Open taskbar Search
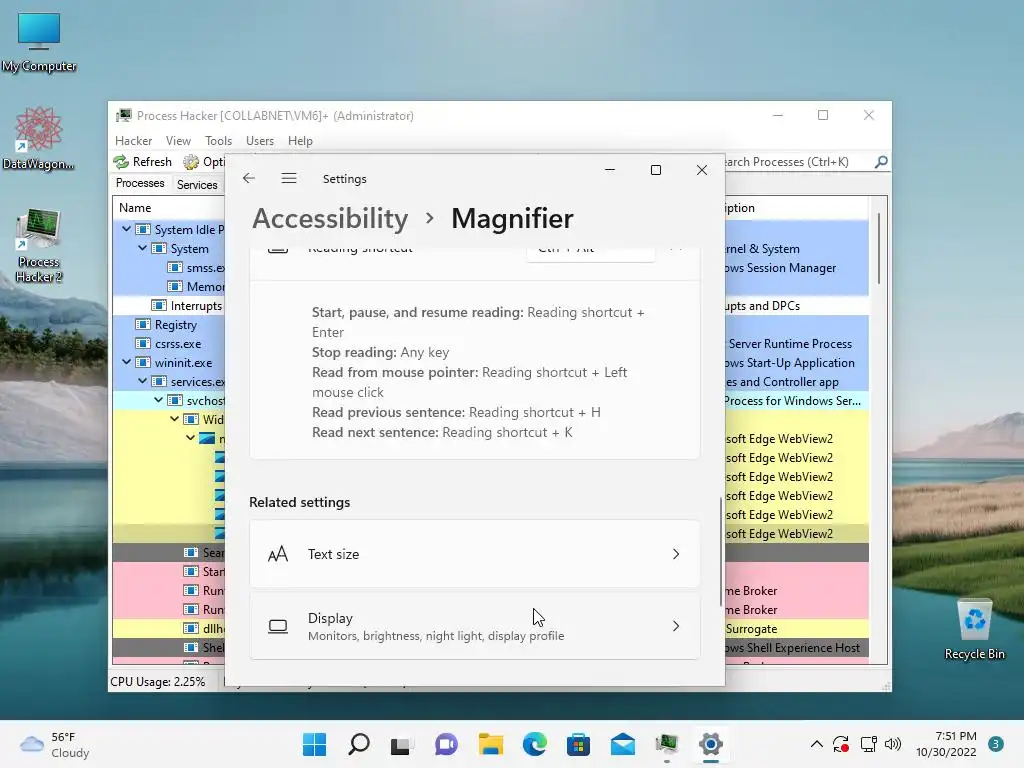This screenshot has height=768, width=1024. pos(359,744)
